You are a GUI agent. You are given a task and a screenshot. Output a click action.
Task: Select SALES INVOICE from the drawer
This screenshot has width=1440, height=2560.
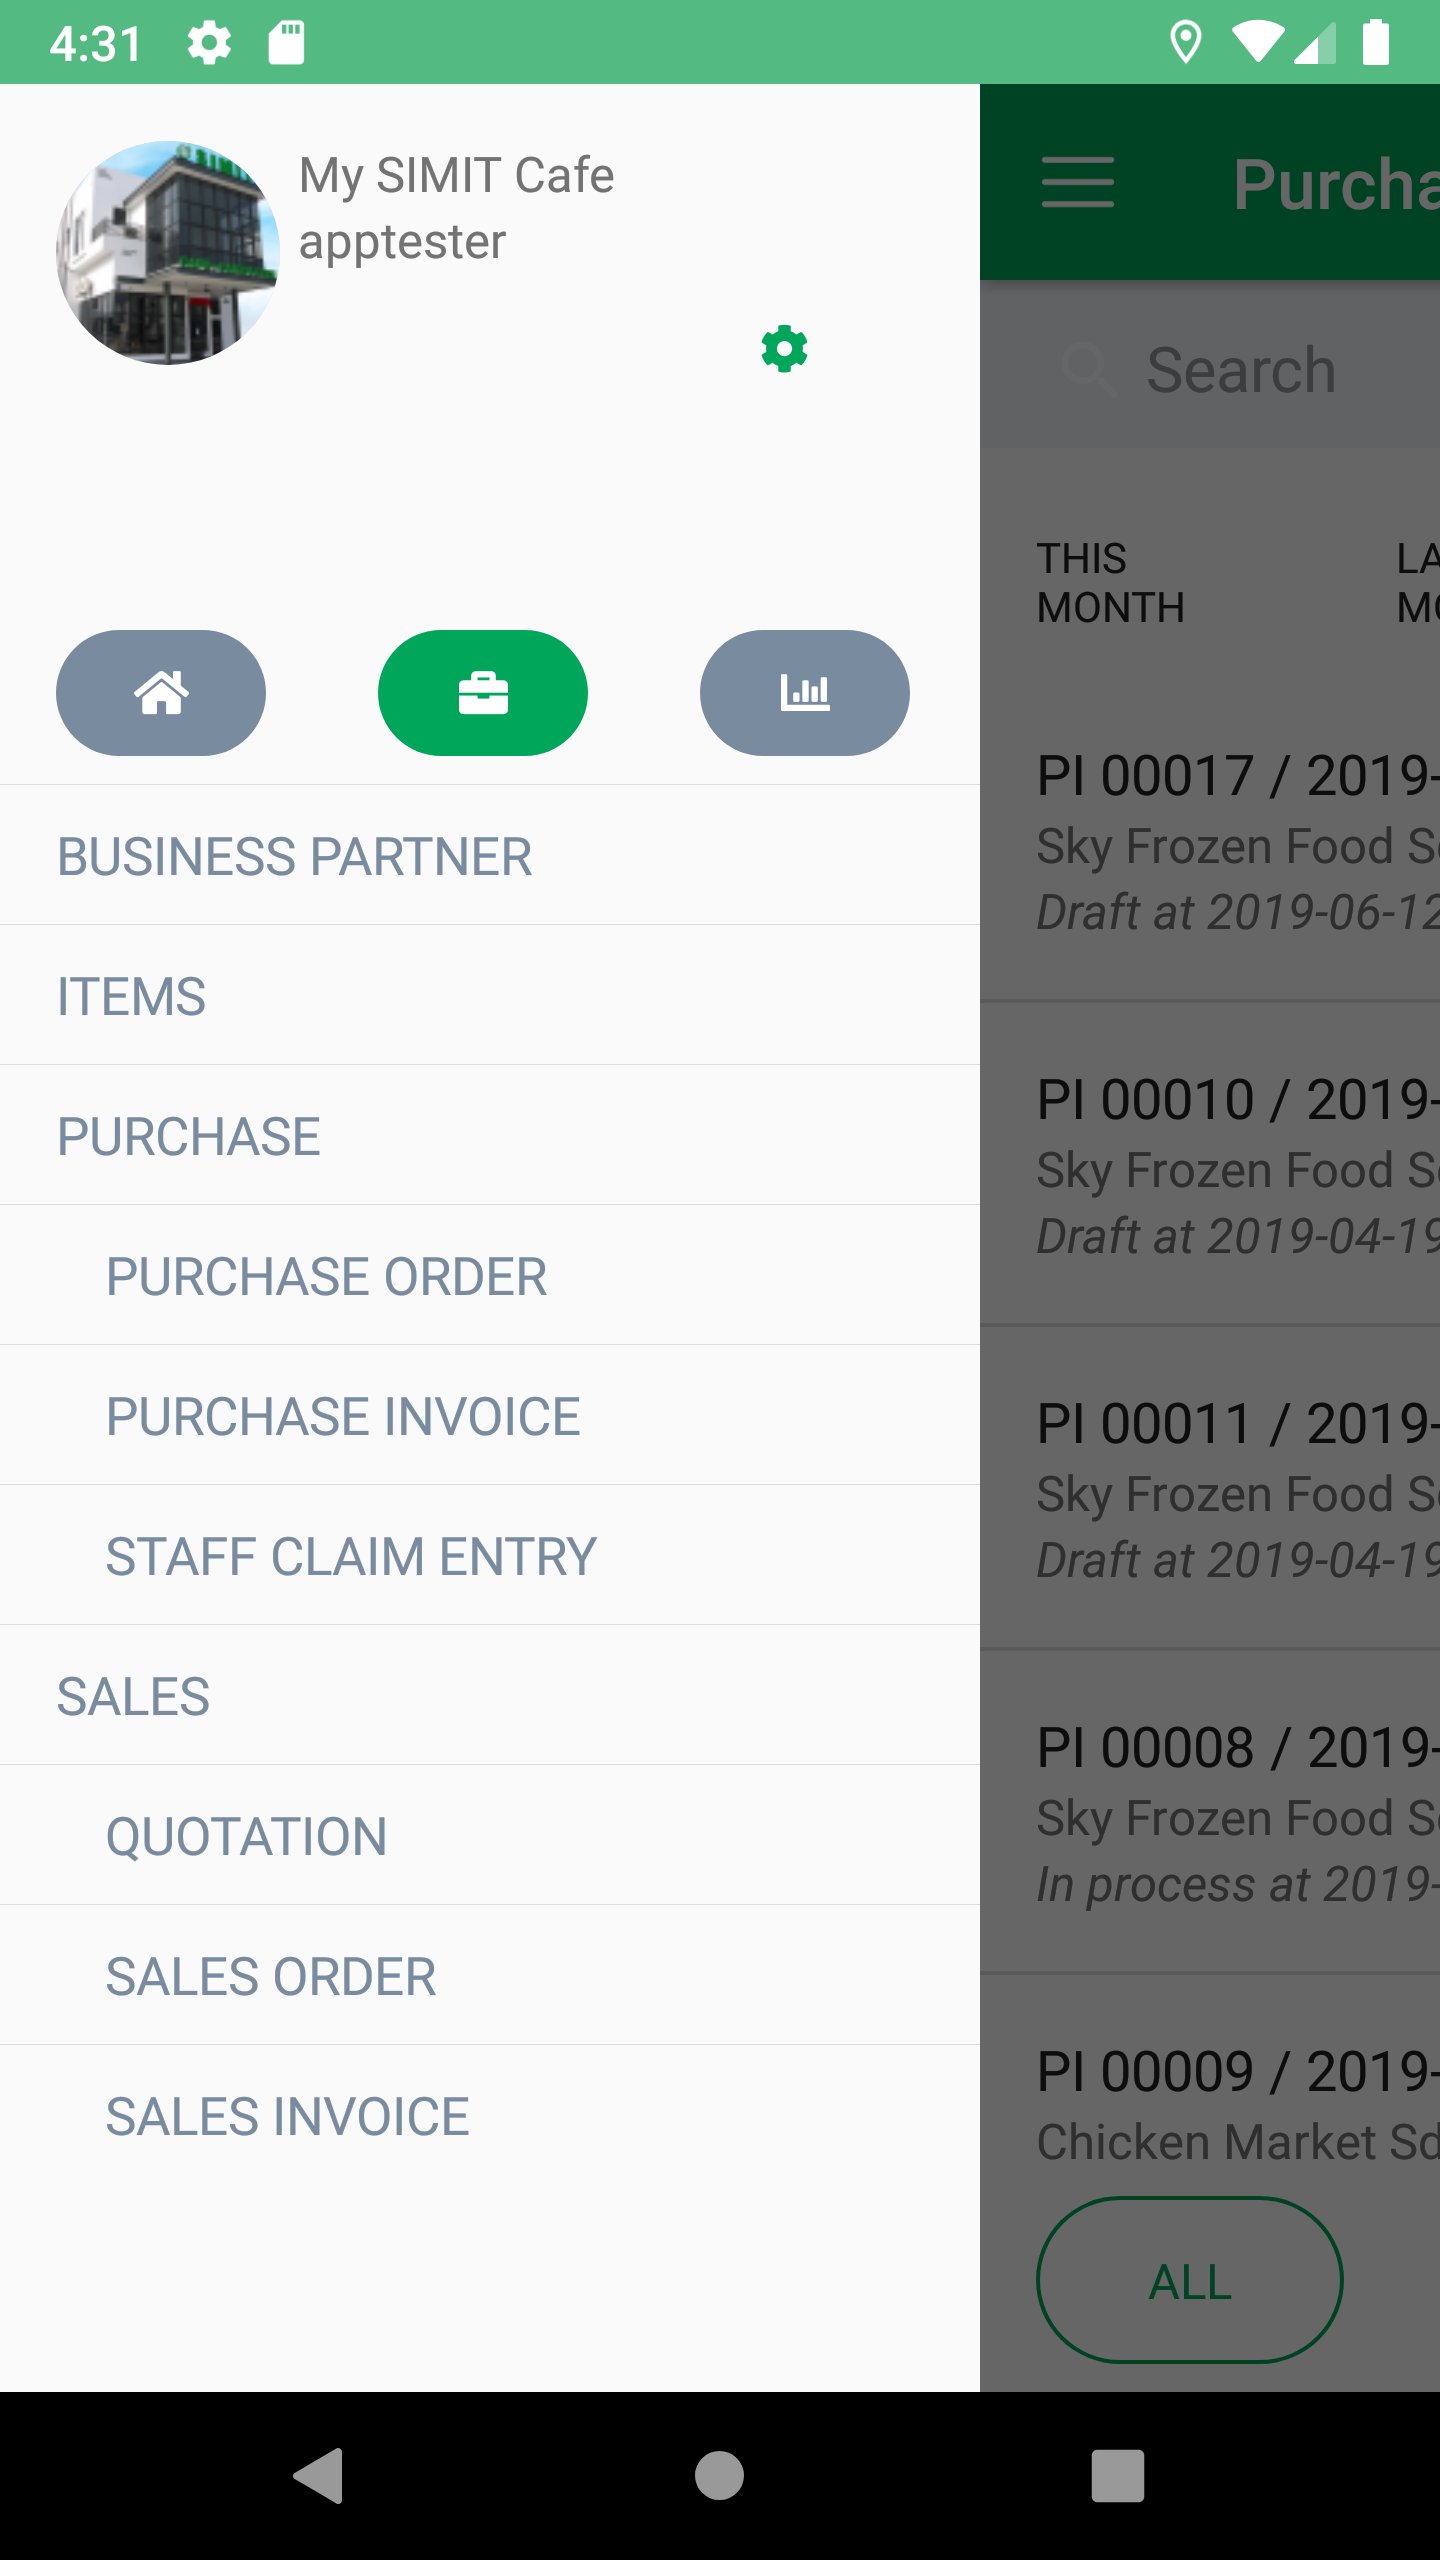click(287, 2116)
